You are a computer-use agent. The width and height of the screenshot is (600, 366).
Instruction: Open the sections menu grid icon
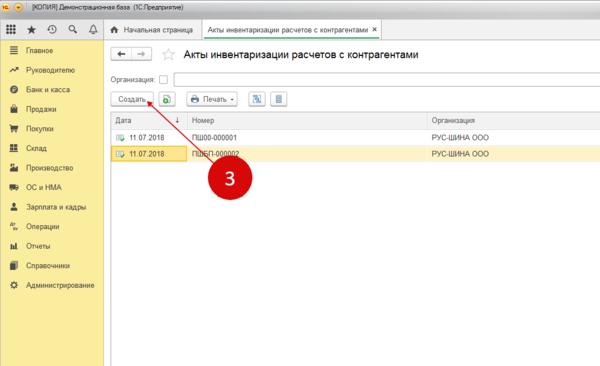click(11, 29)
